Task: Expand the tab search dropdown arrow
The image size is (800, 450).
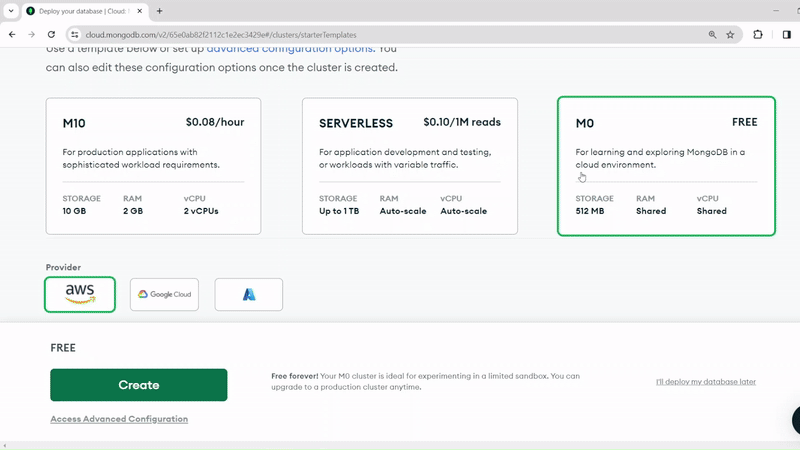Action: click(10, 11)
